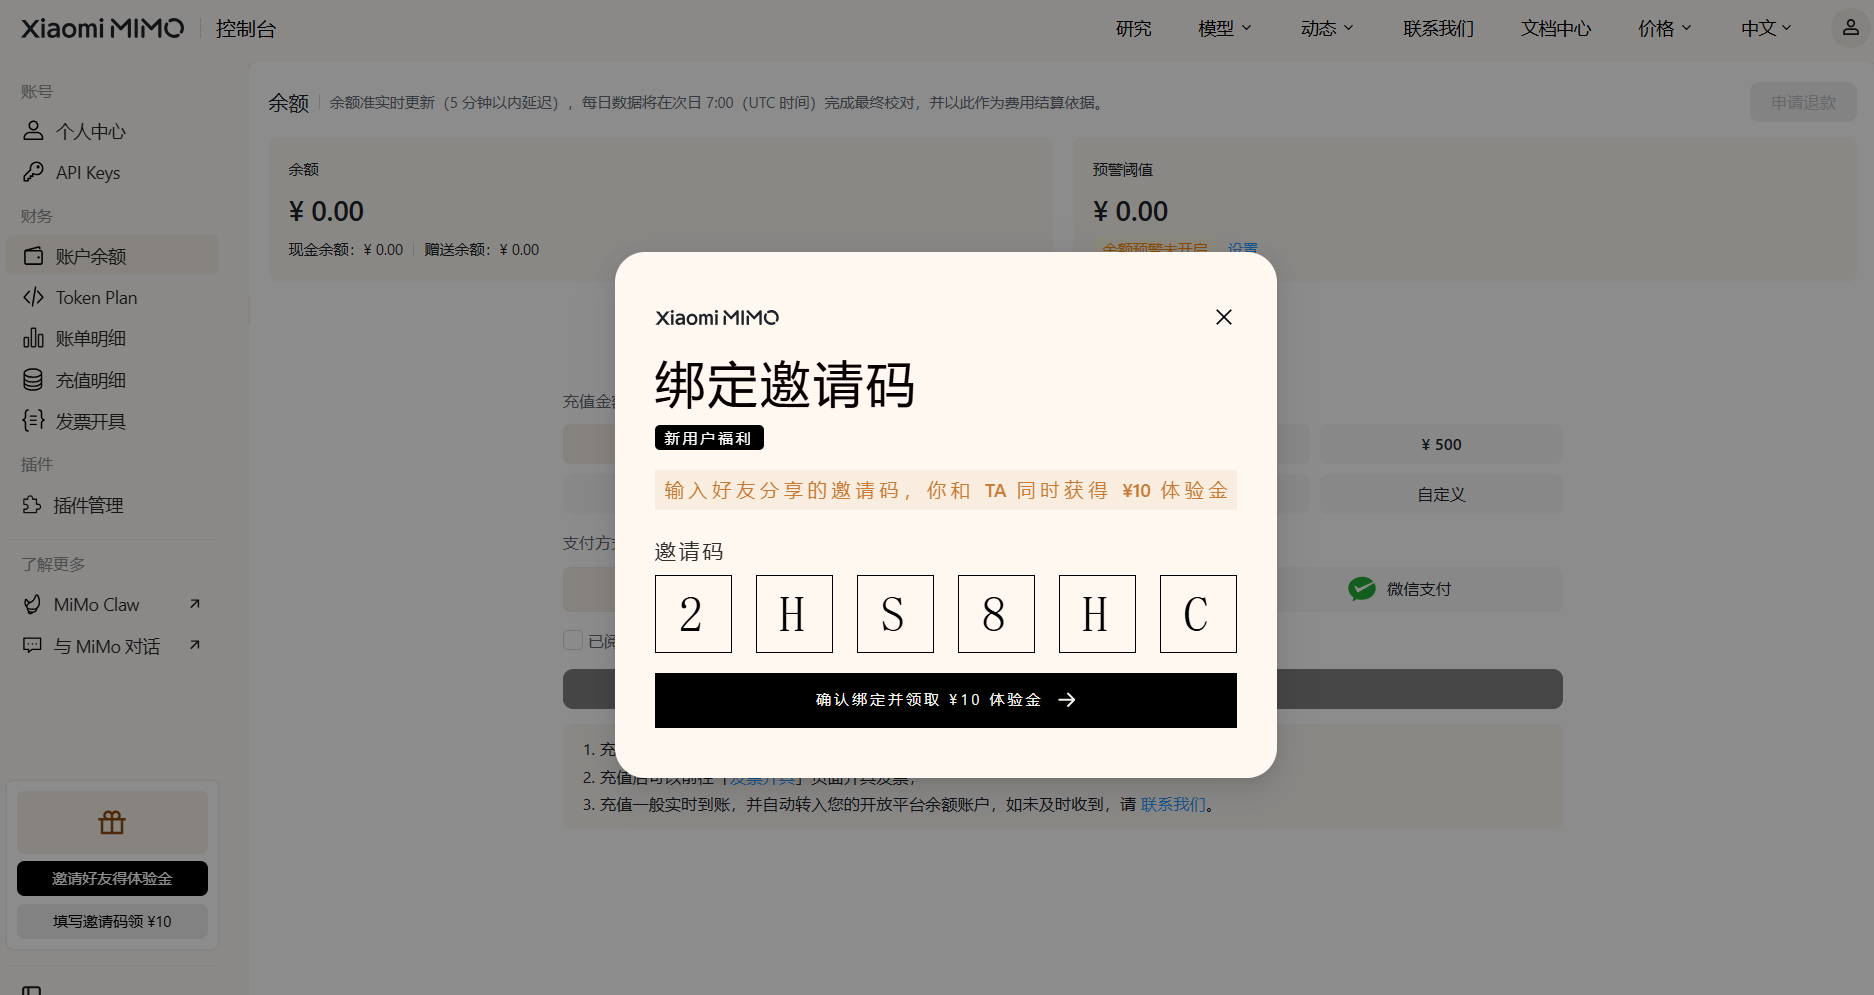Image resolution: width=1874 pixels, height=995 pixels.
Task: Tick the 已阅 agreement checkbox
Action: pyautogui.click(x=573, y=640)
